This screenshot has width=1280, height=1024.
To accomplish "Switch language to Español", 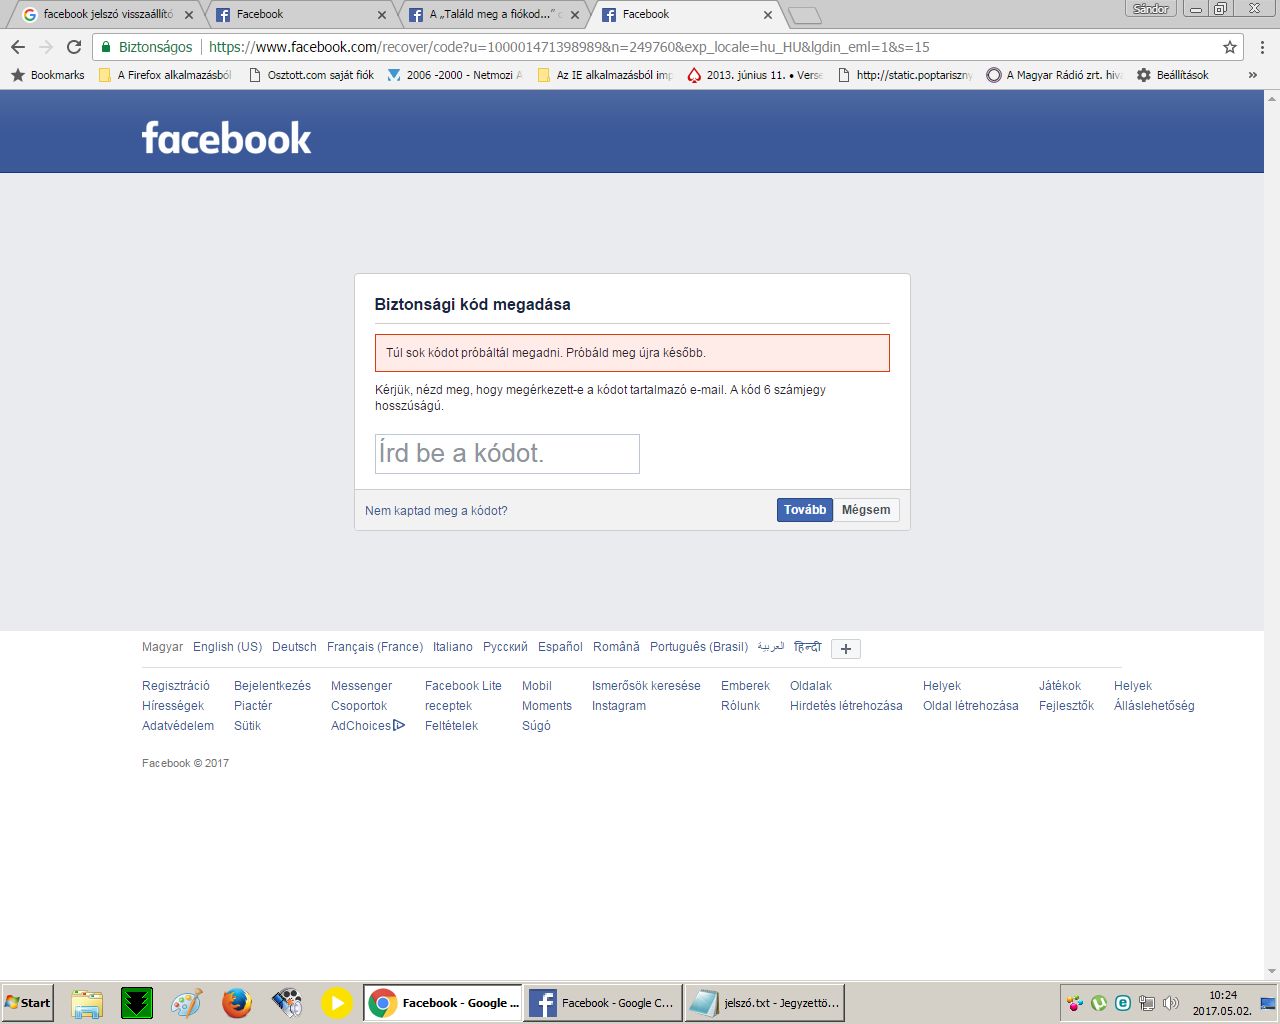I will point(560,647).
